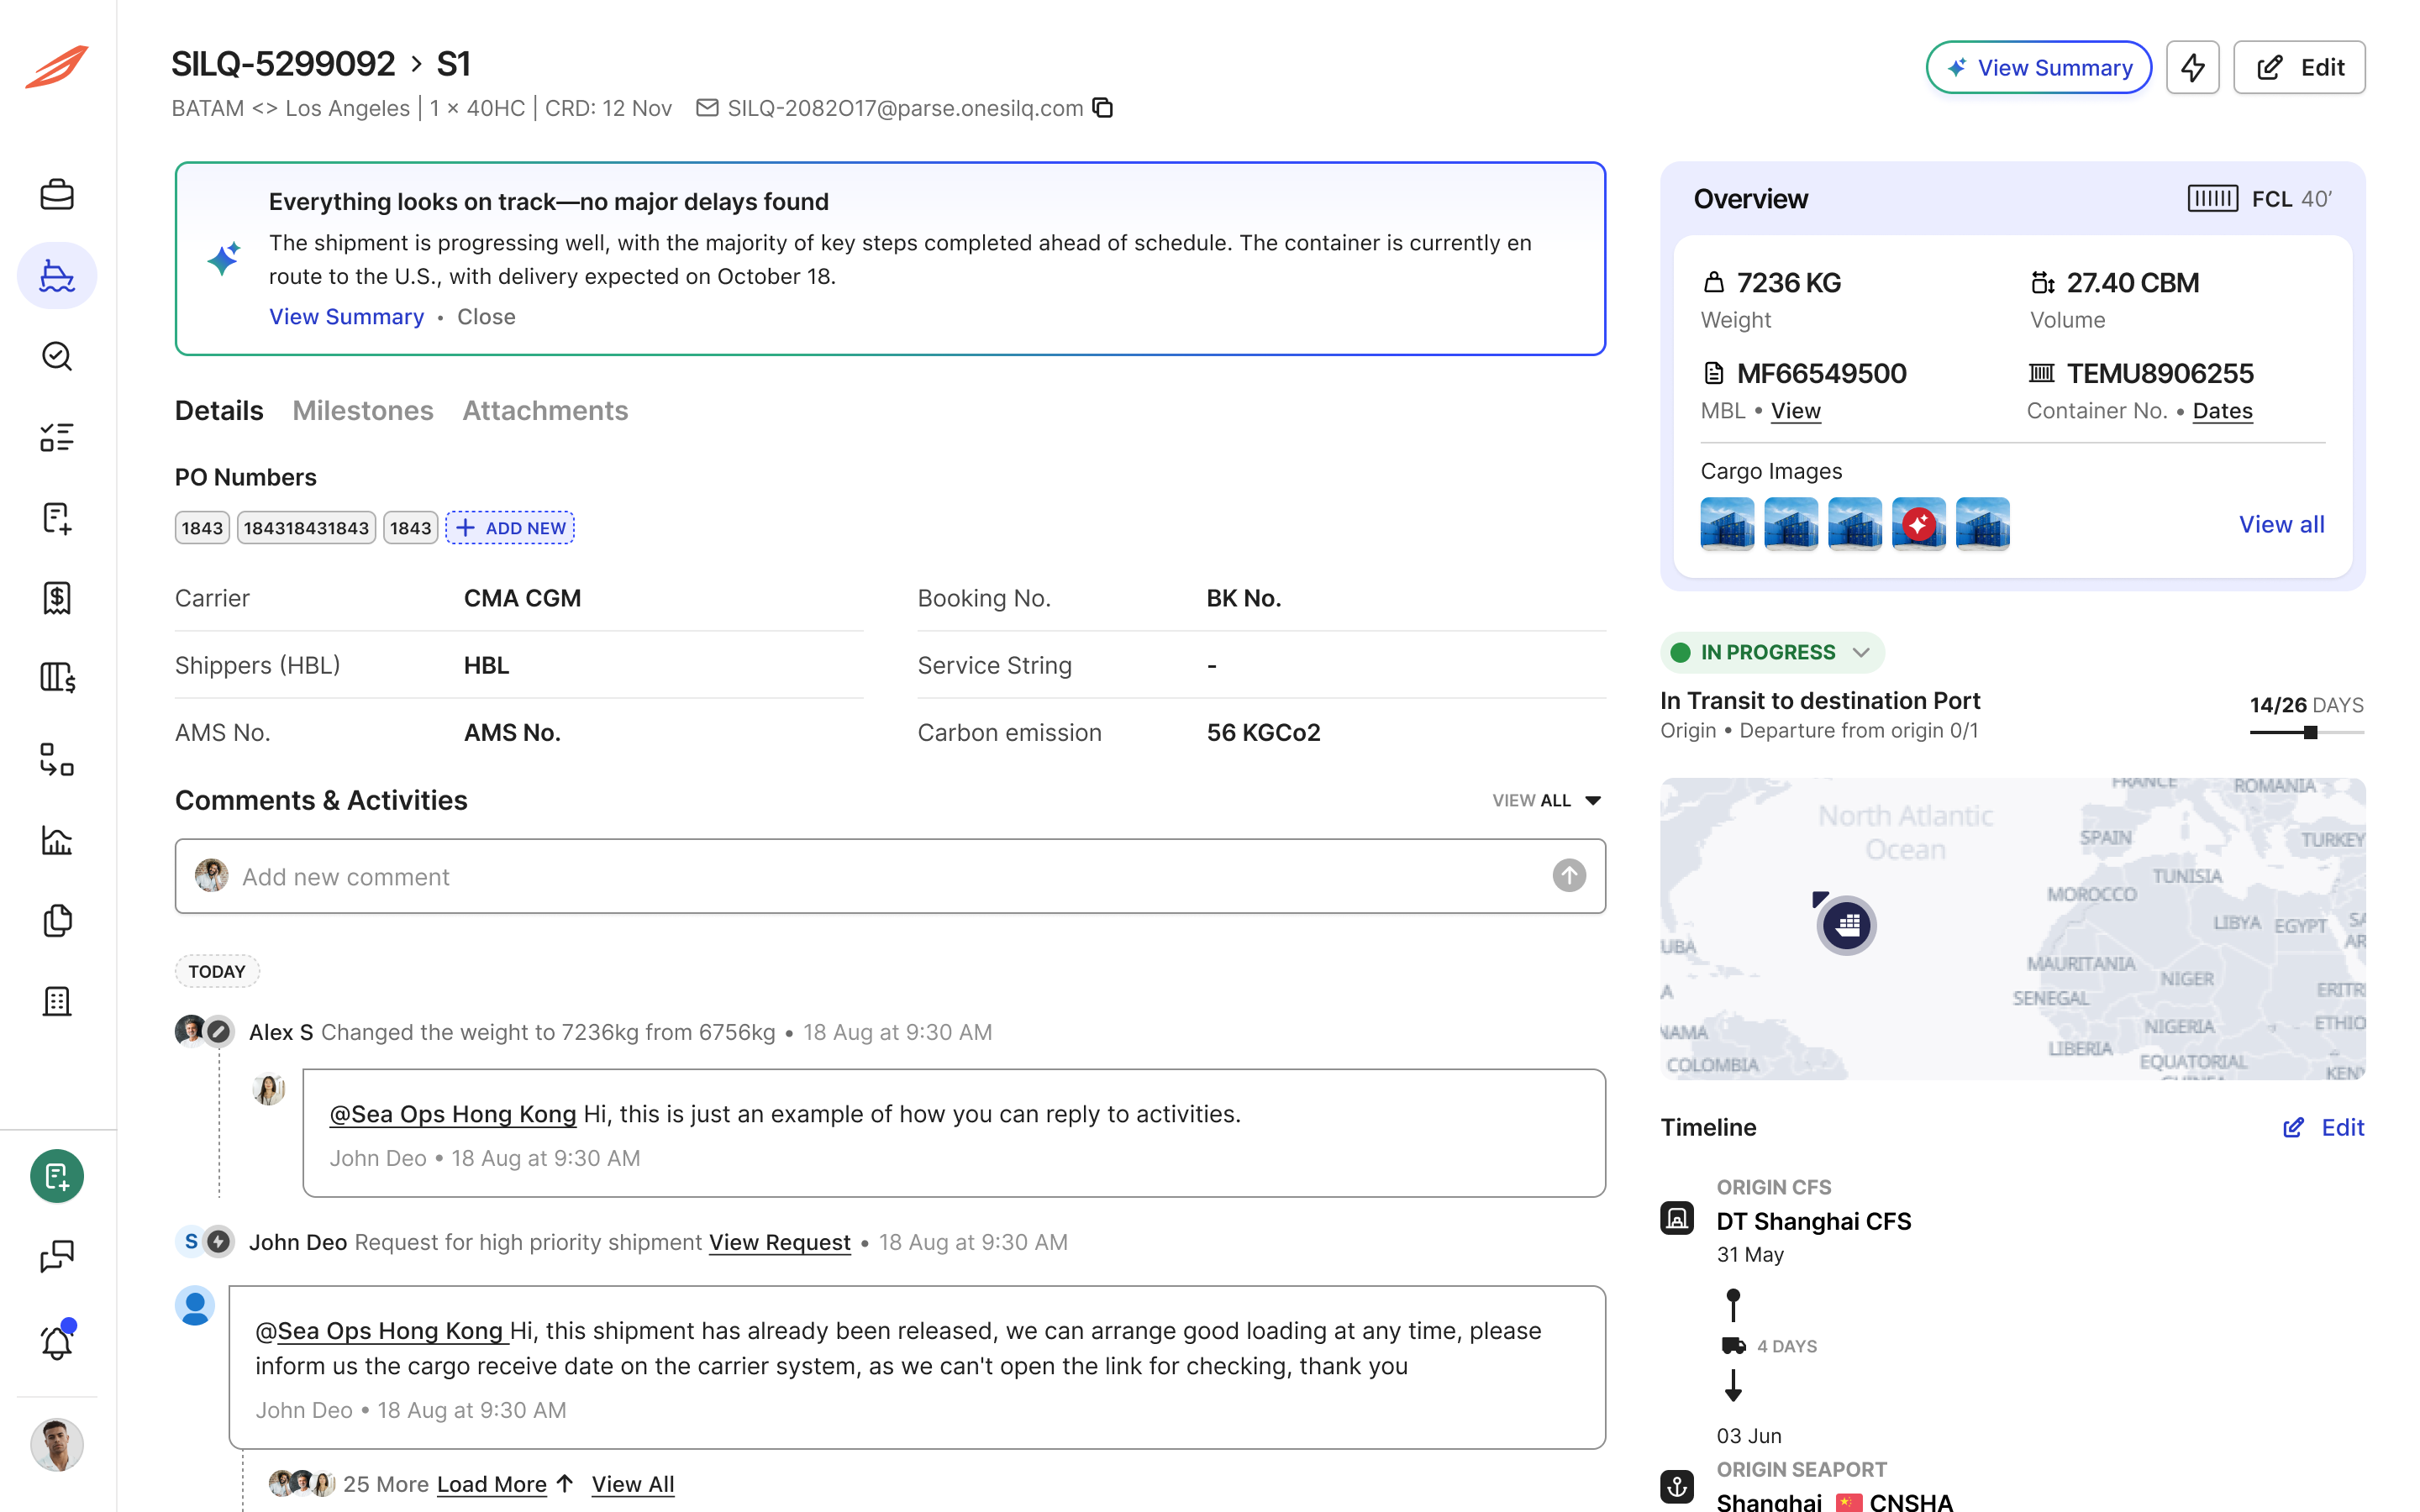Viewport: 2420px width, 1512px height.
Task: Open the tracking search icon in sidebar
Action: 57,356
